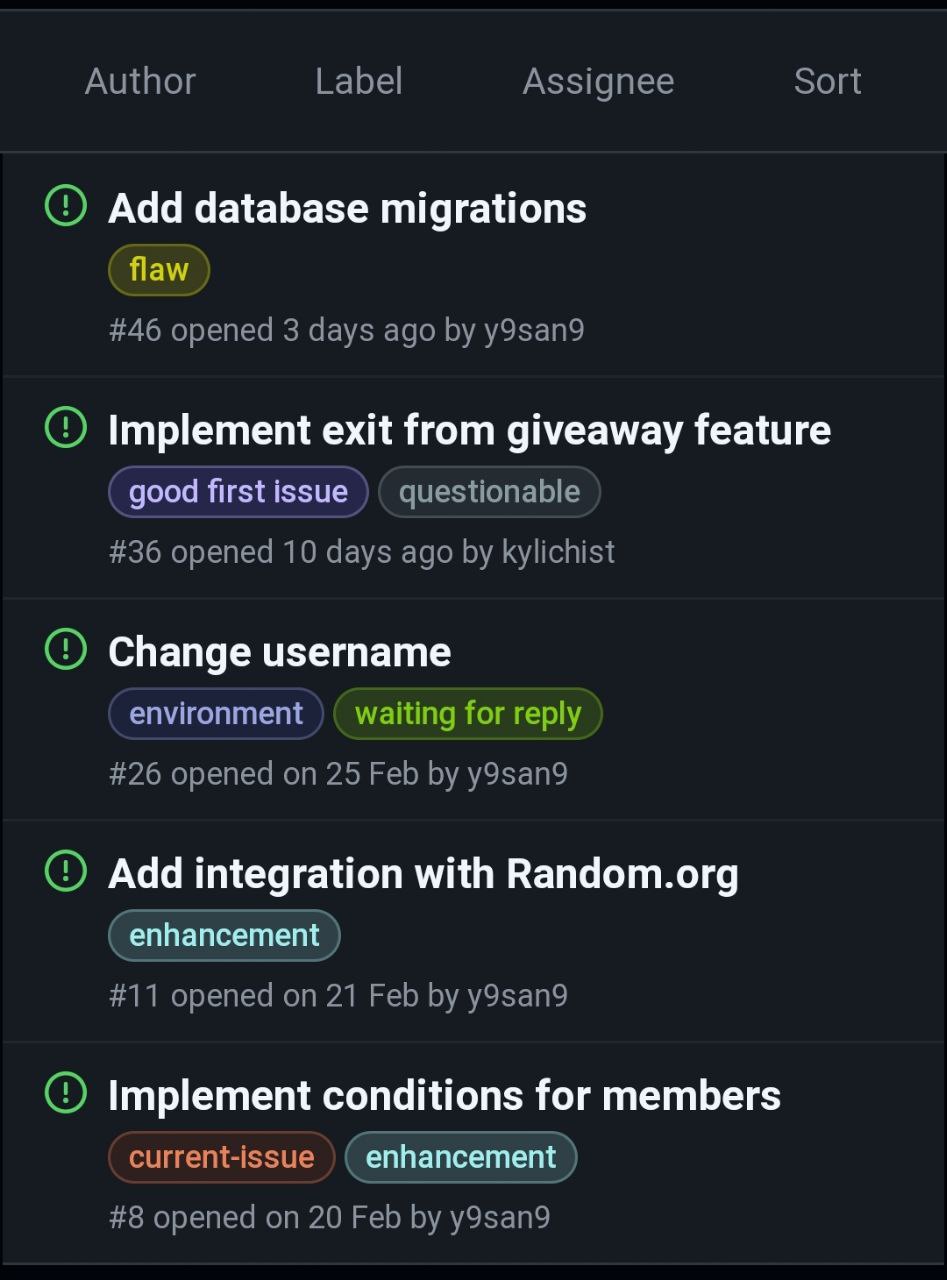This screenshot has width=947, height=1280.
Task: Select the current-issue label tag
Action: 221,1157
